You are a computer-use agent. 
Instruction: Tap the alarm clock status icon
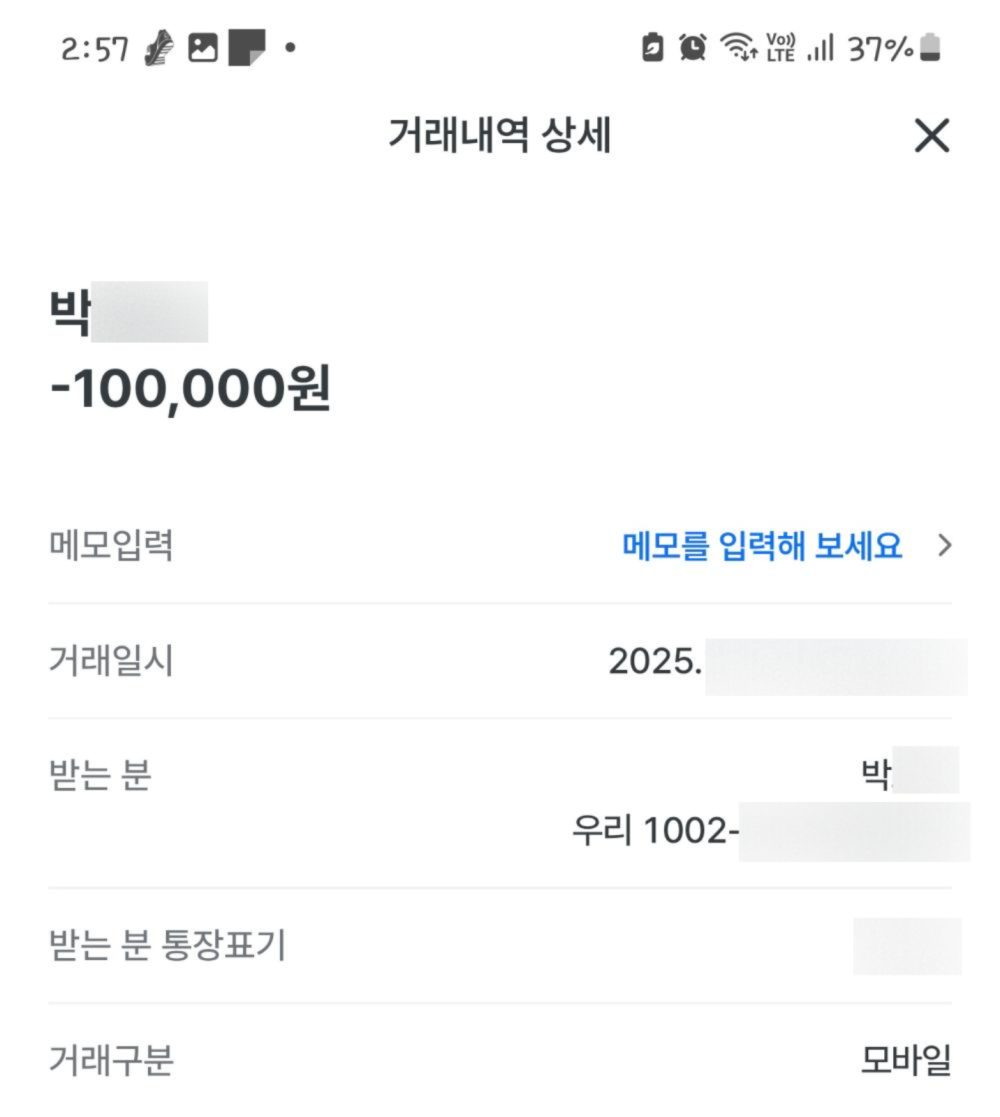coord(692,47)
